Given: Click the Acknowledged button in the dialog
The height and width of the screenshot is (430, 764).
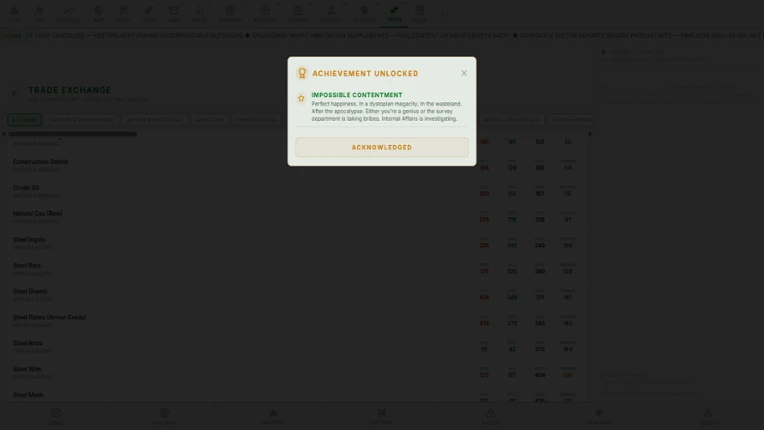Looking at the screenshot, I should click(382, 147).
